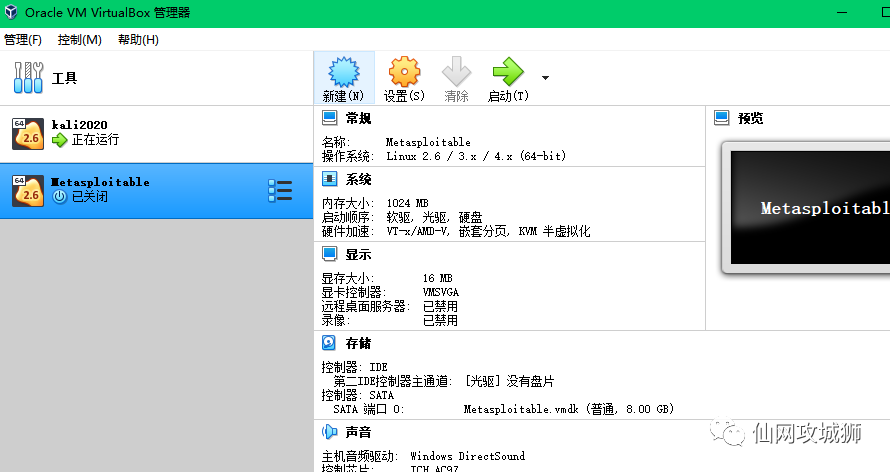Click the Discard (清除) arrow icon

click(x=456, y=71)
